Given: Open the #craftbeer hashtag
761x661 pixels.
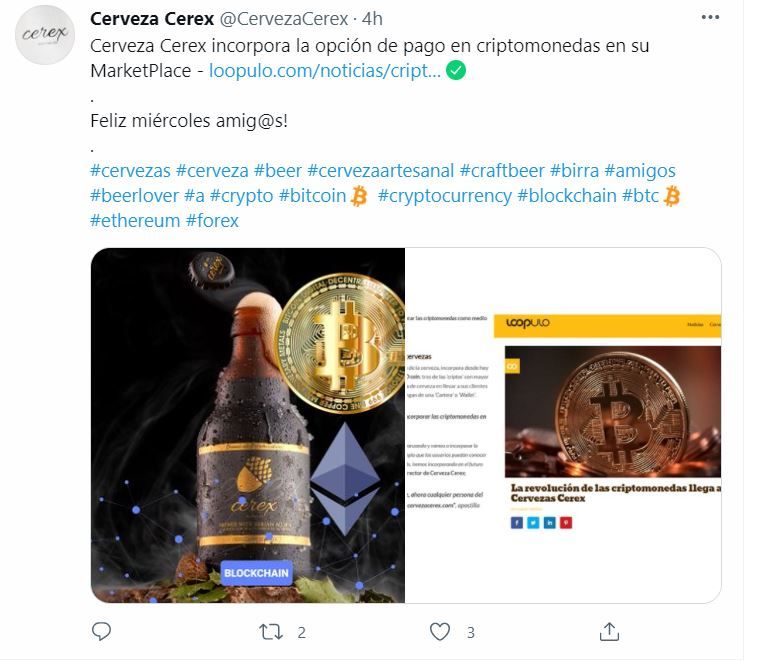Looking at the screenshot, I should (502, 171).
